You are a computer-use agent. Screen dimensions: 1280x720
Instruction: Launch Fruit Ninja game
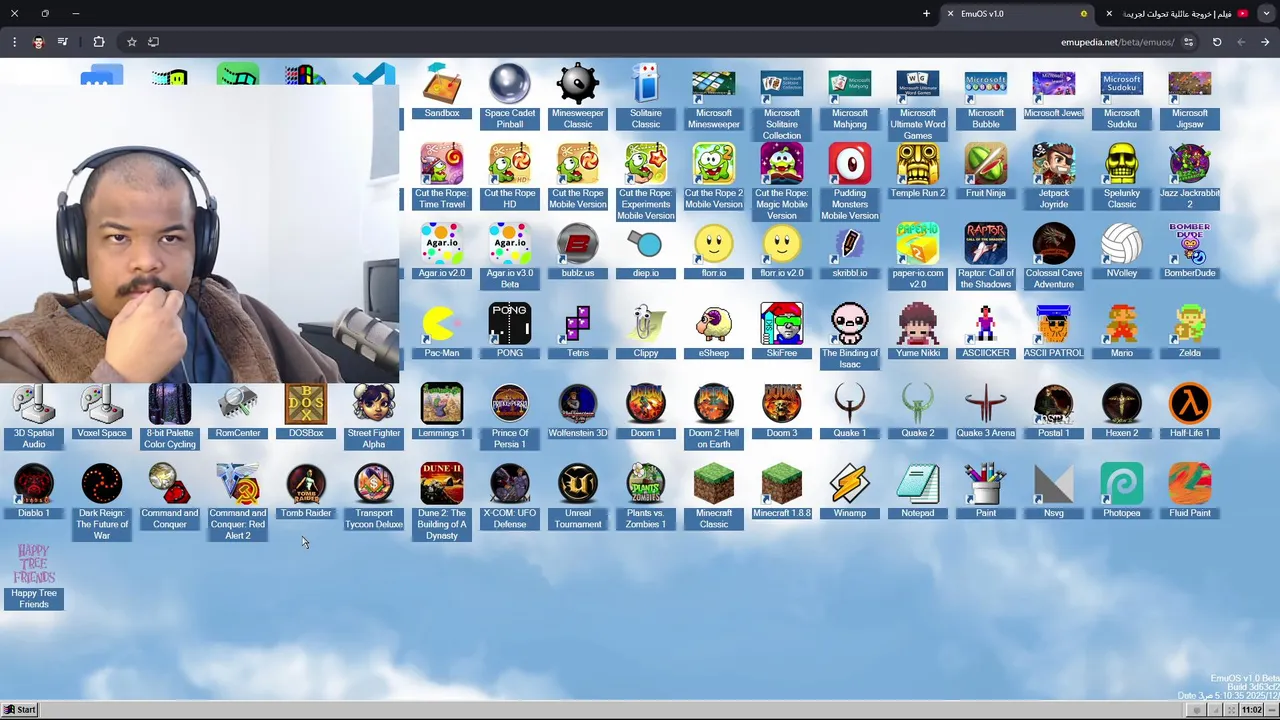986,172
